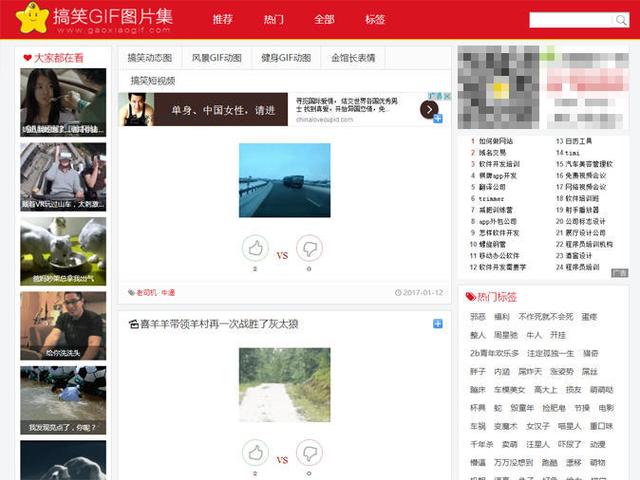
Task: Go to the 标签 navigation item
Action: [x=375, y=20]
